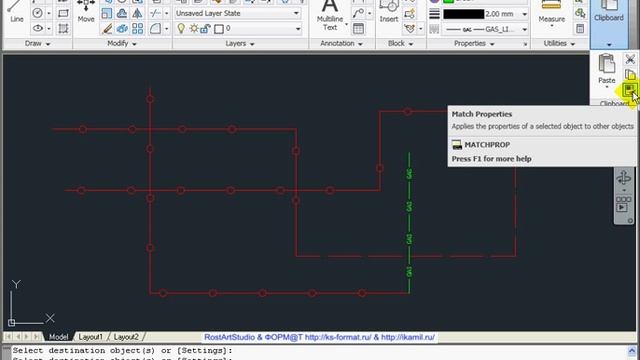The width and height of the screenshot is (640, 360).
Task: Click the Trim tool in Modify panel
Action: coord(155,13)
